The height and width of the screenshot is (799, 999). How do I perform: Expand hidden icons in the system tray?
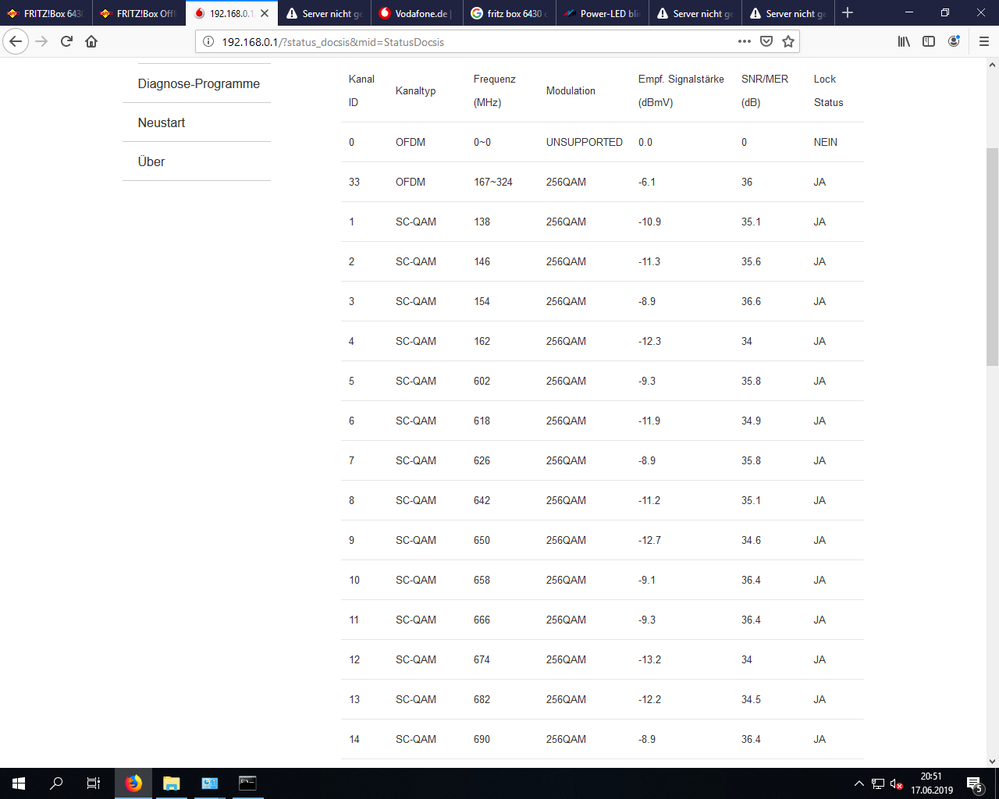pyautogui.click(x=859, y=783)
